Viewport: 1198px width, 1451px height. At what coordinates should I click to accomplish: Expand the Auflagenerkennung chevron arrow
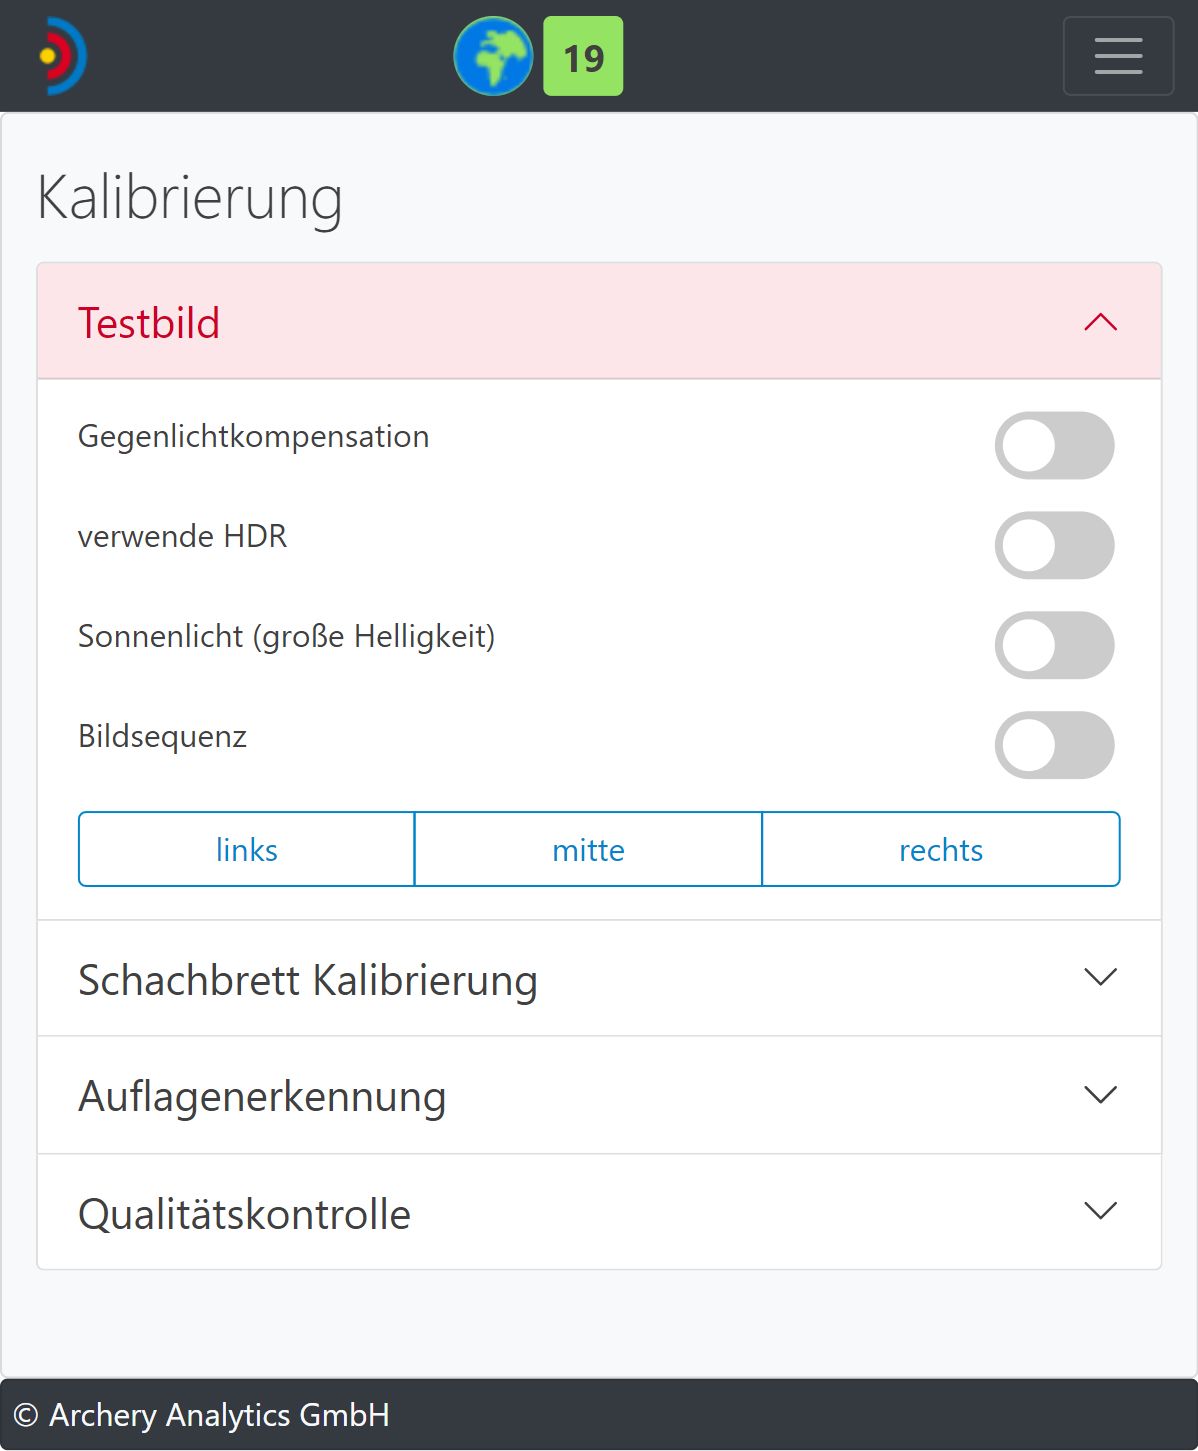(1100, 1095)
